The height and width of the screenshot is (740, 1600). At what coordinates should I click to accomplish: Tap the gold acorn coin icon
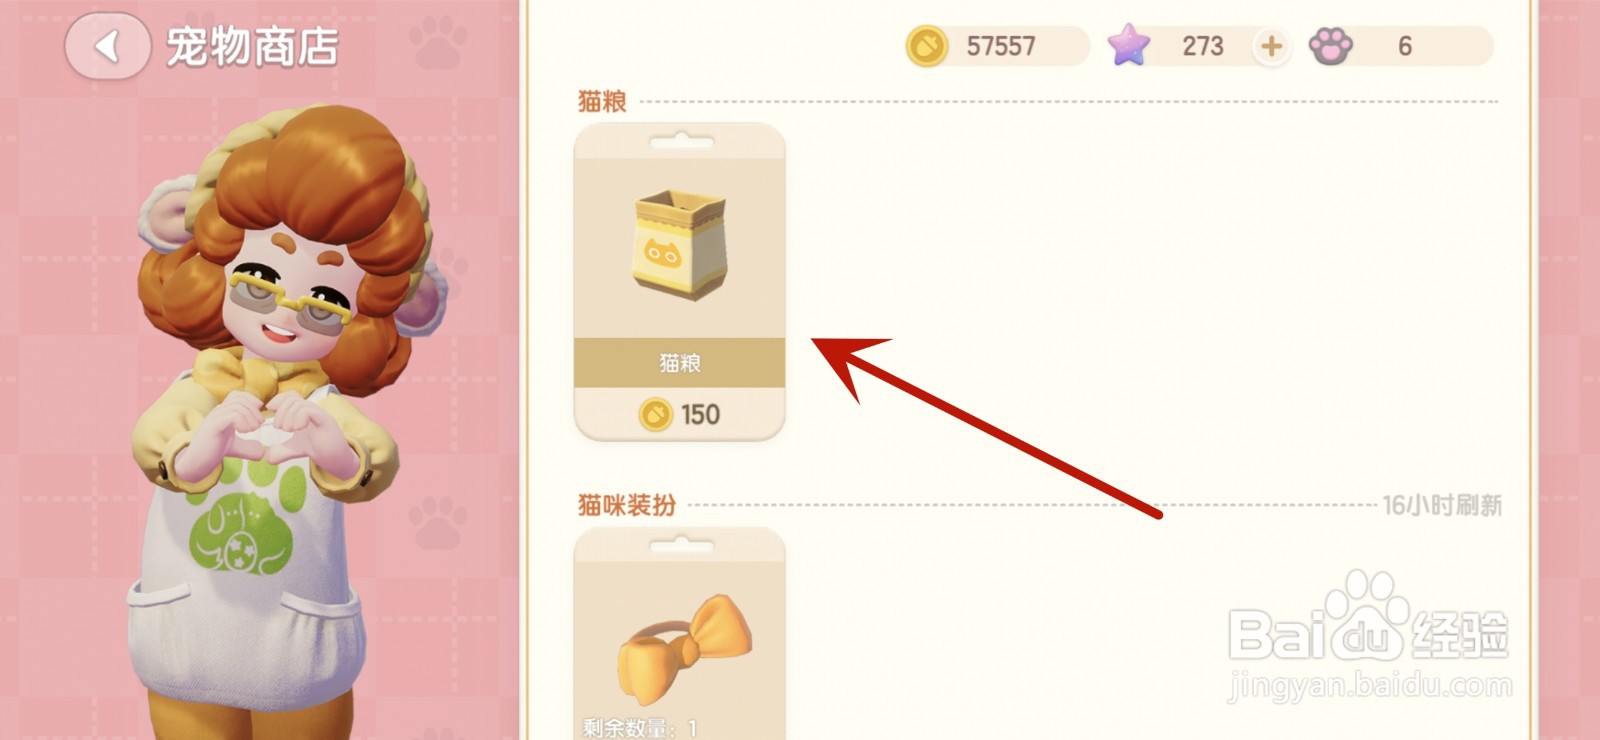(926, 46)
